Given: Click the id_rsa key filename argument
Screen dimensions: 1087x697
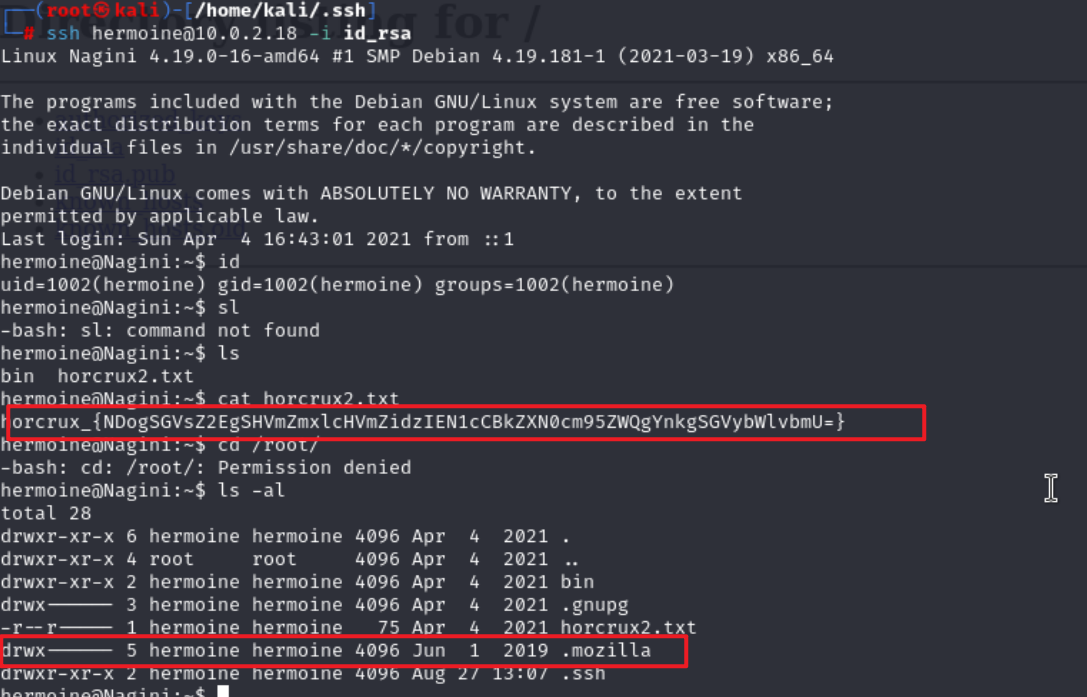Looking at the screenshot, I should 377,33.
